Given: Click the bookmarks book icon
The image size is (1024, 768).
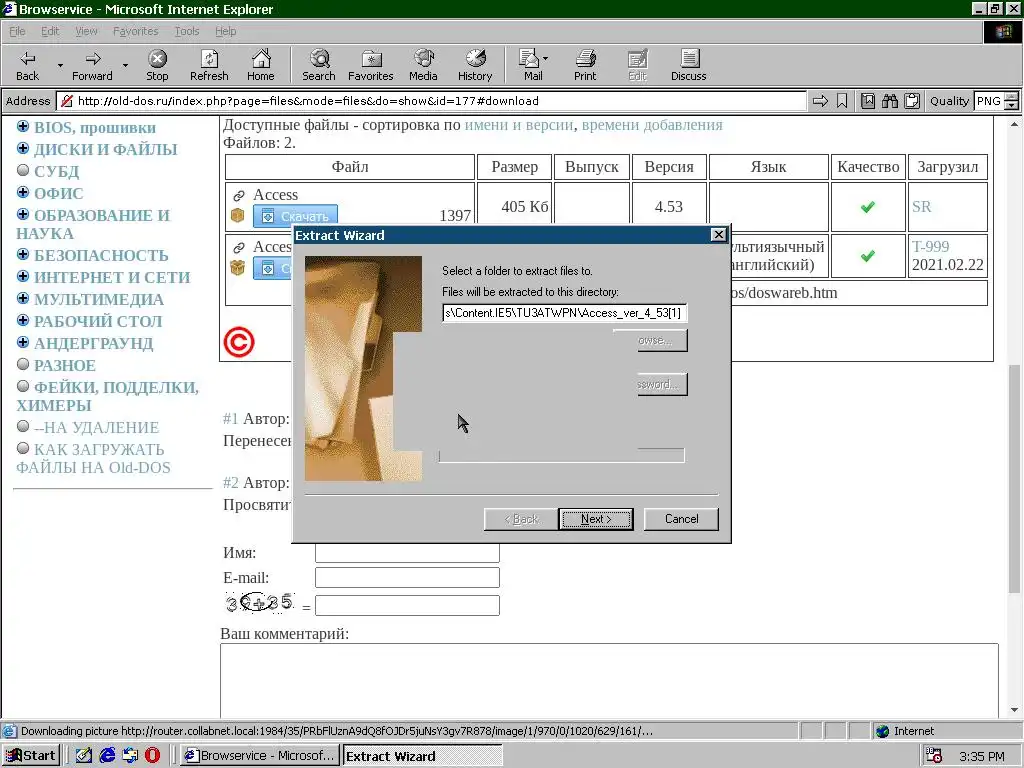Looking at the screenshot, I should pos(868,101).
